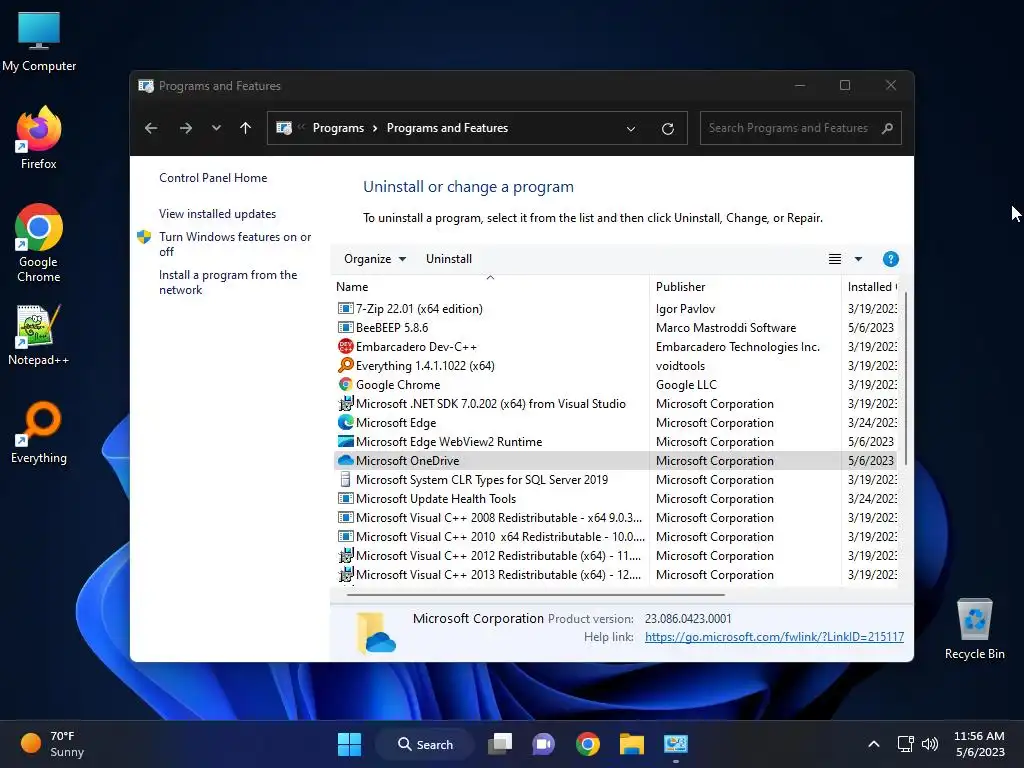Expand address bar history dropdown
The image size is (1024, 768).
pyautogui.click(x=631, y=129)
